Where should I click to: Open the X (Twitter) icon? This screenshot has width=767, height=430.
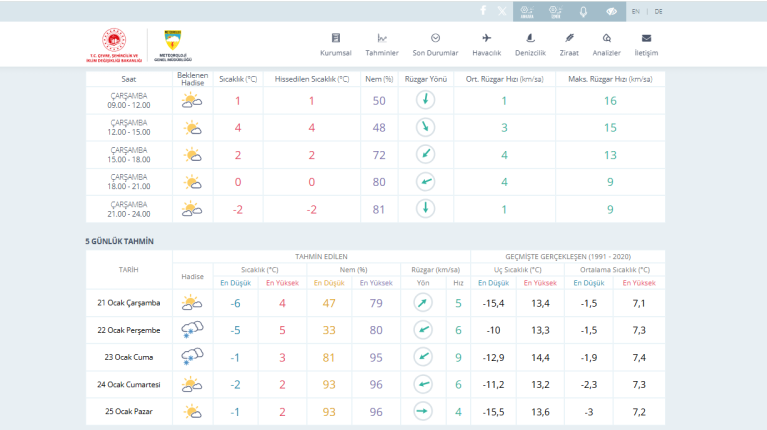click(x=502, y=11)
